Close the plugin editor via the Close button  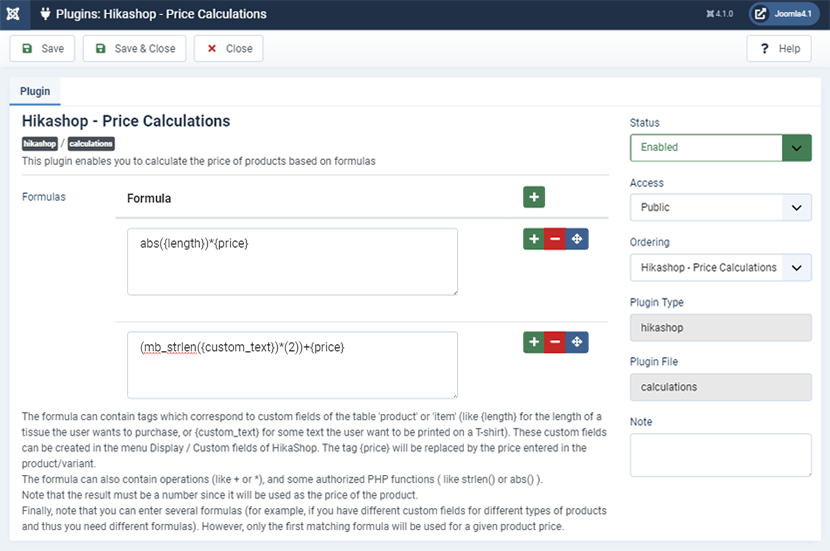coord(228,49)
